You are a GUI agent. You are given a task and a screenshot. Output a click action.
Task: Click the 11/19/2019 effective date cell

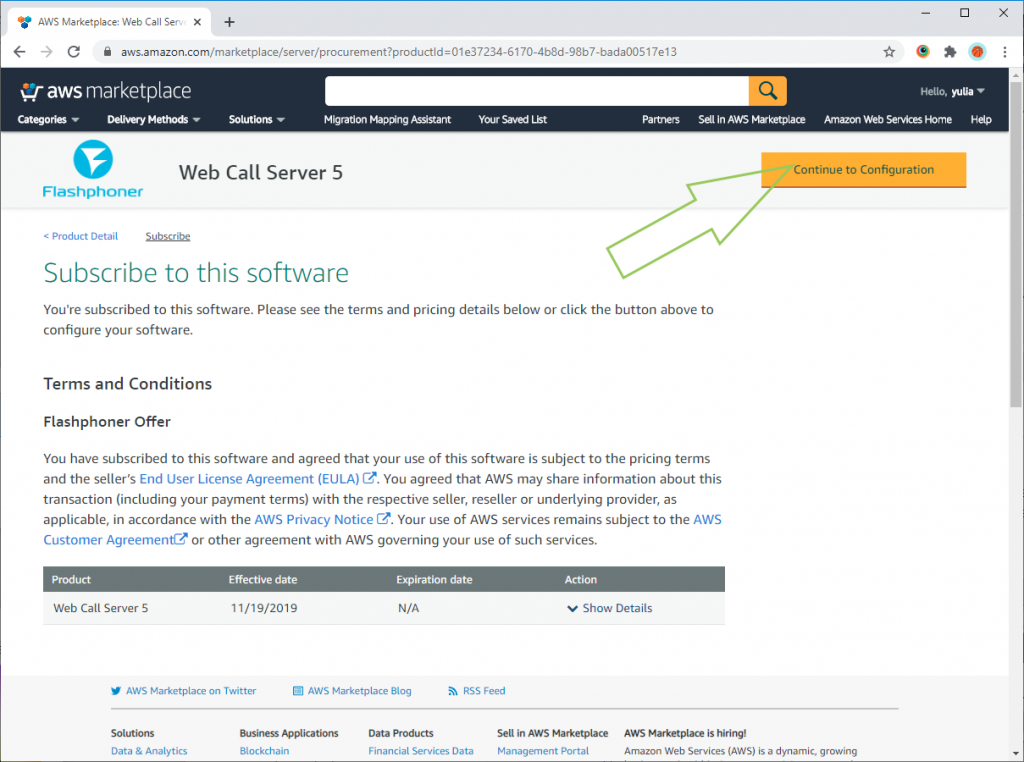(264, 608)
